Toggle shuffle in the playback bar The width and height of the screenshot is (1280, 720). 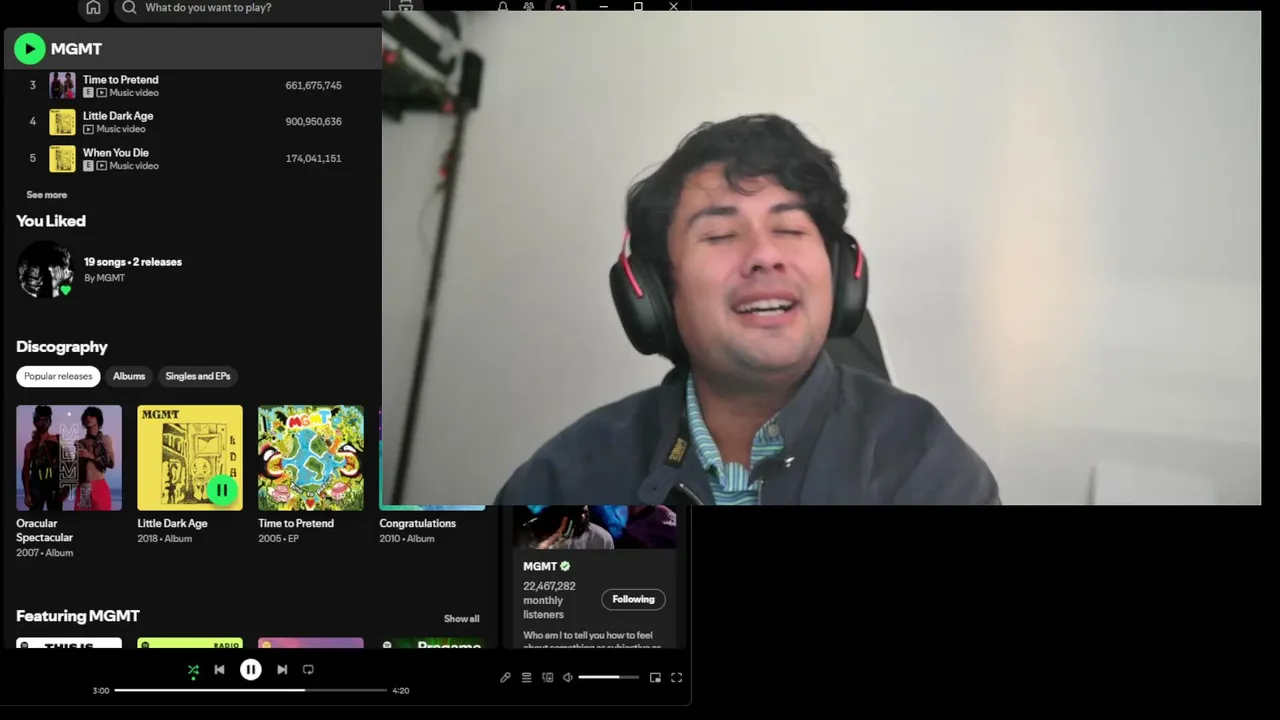tap(193, 670)
